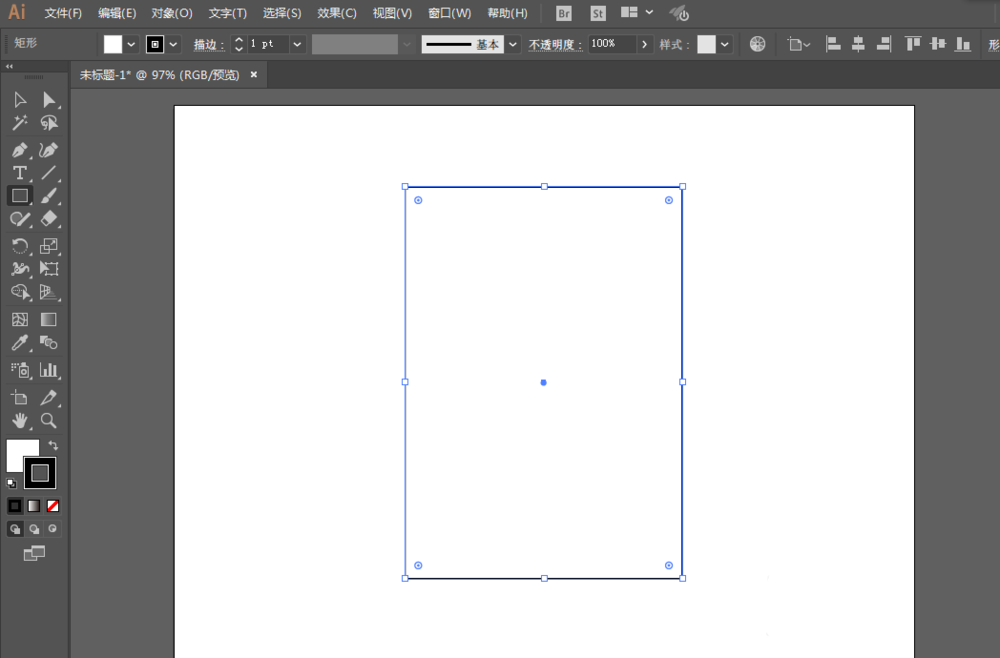Viewport: 1000px width, 658px height.
Task: Open the 文件(F) menu
Action: [63, 13]
